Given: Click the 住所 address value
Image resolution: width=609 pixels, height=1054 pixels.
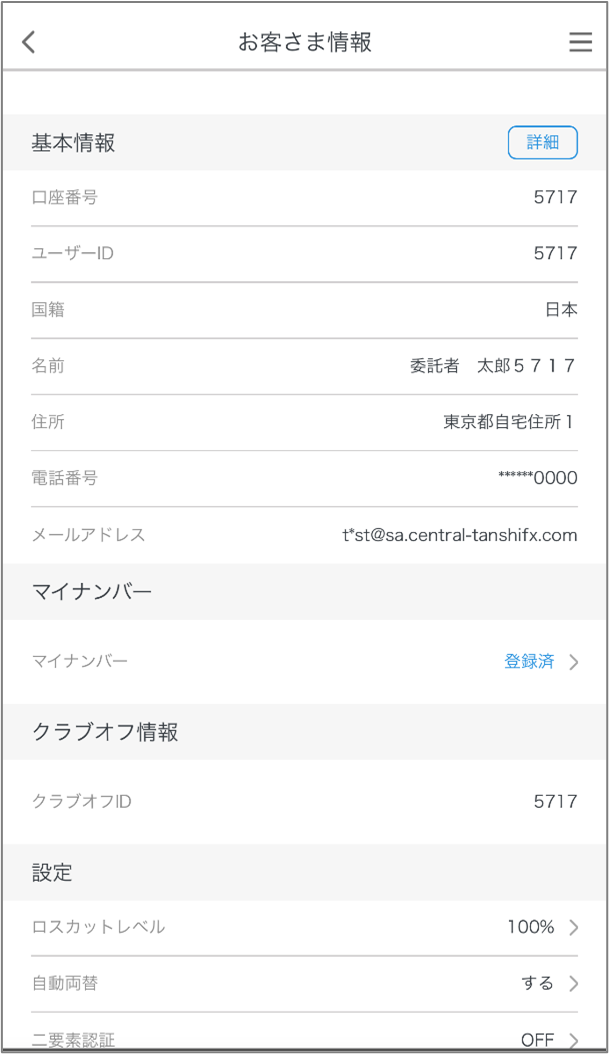Looking at the screenshot, I should 510,422.
